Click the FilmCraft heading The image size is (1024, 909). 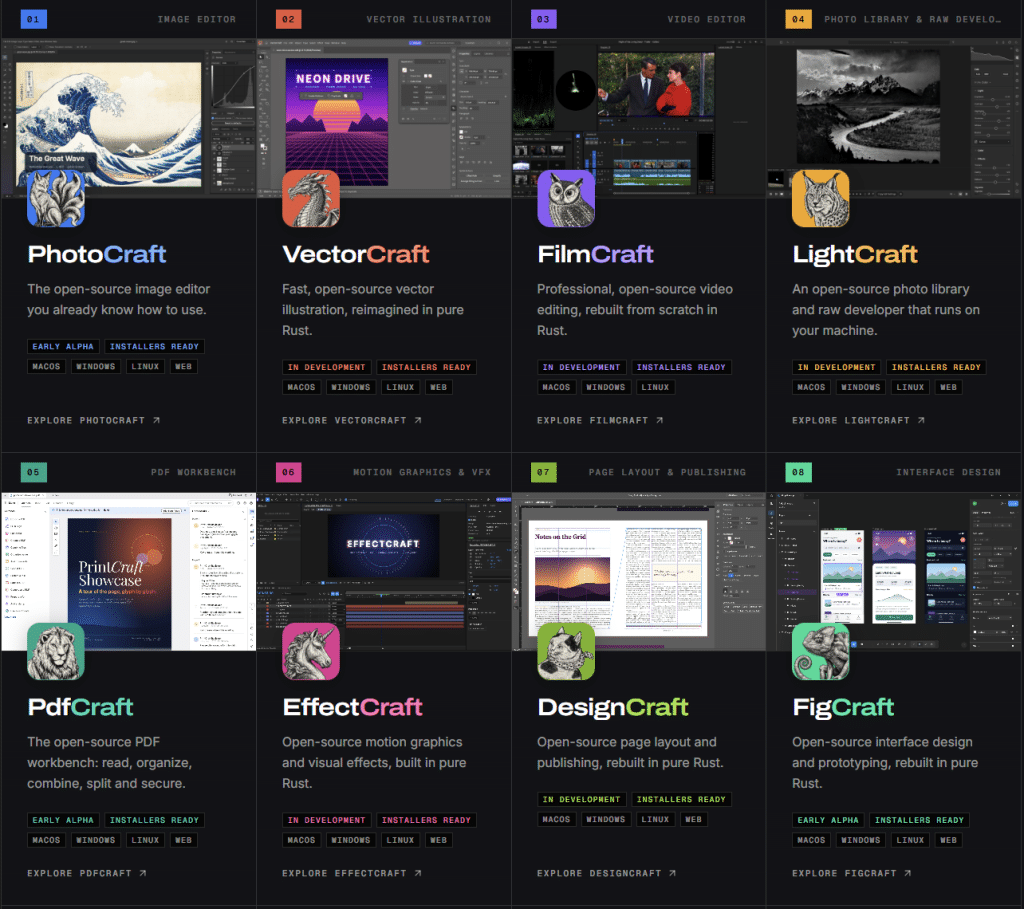596,254
